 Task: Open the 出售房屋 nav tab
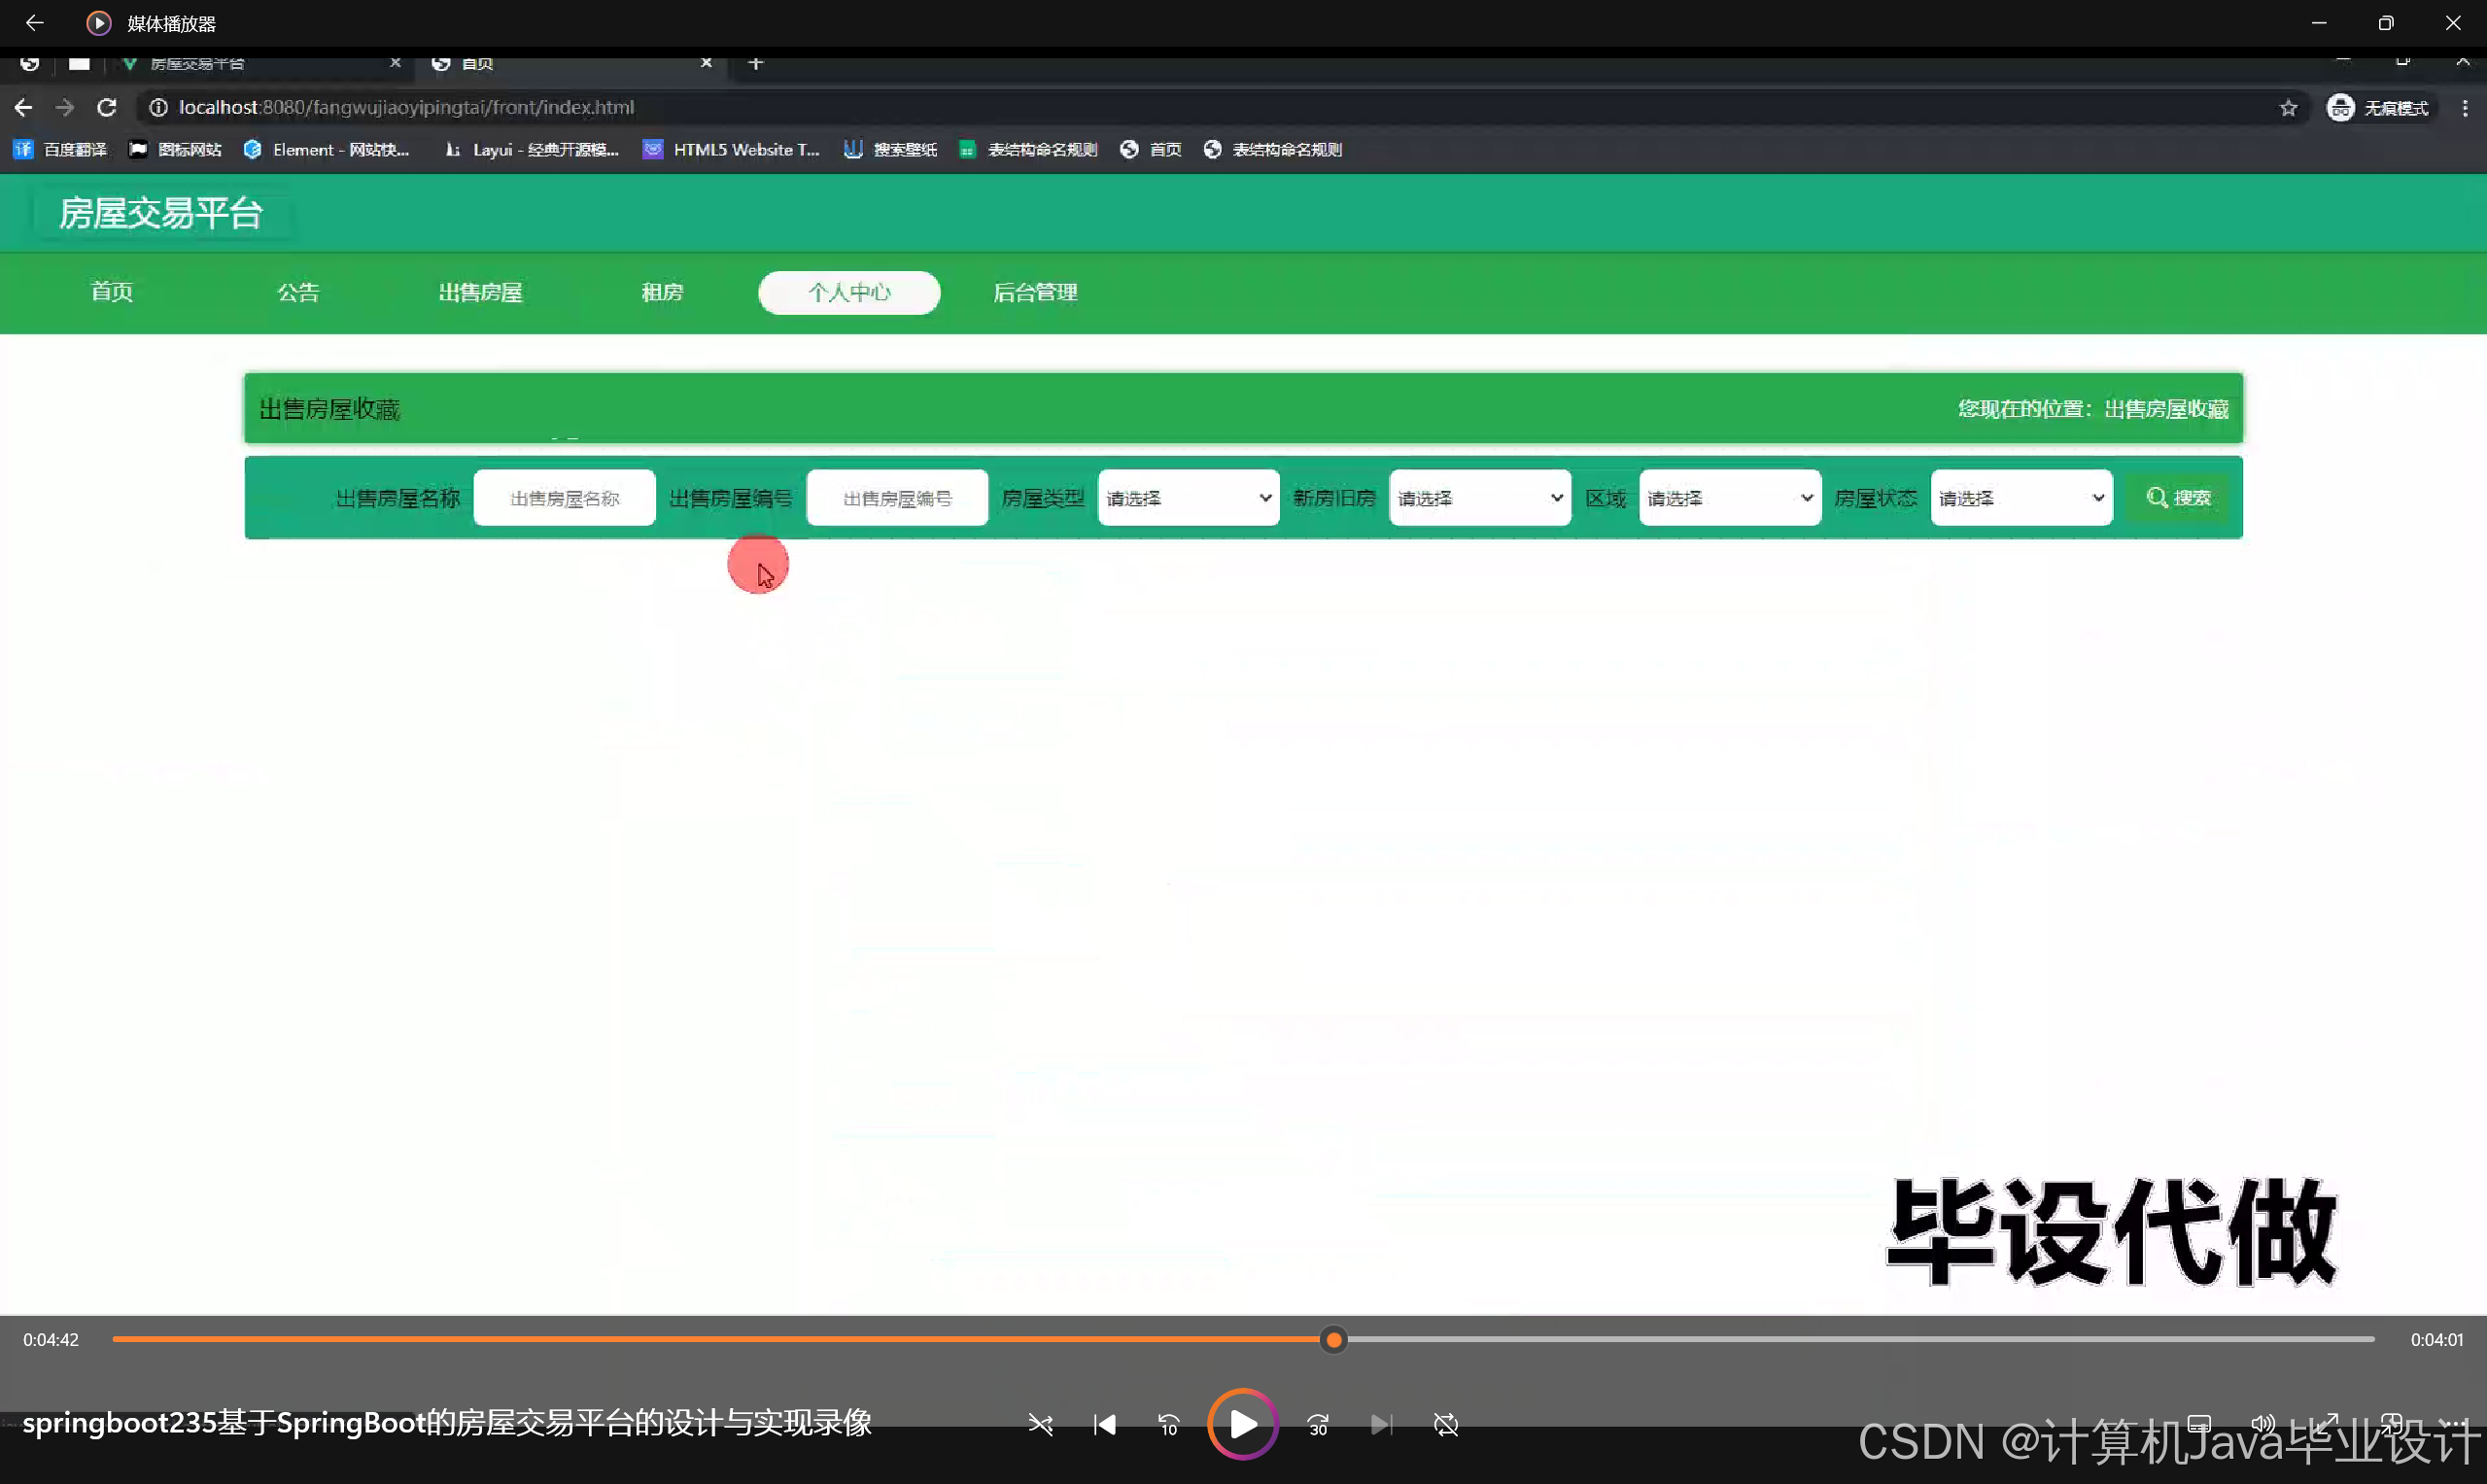tap(480, 292)
